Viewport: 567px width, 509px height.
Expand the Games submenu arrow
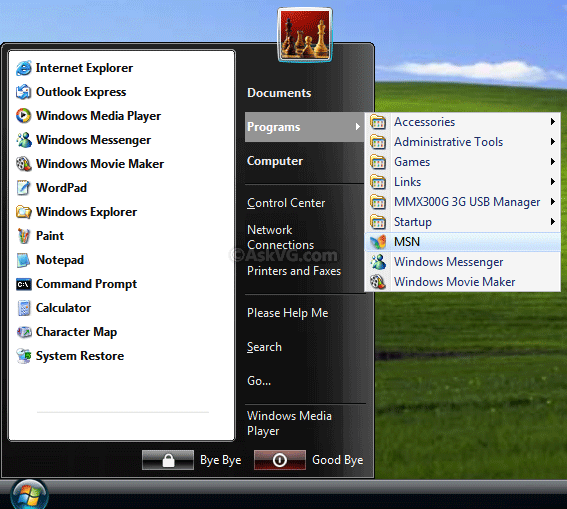tap(553, 162)
